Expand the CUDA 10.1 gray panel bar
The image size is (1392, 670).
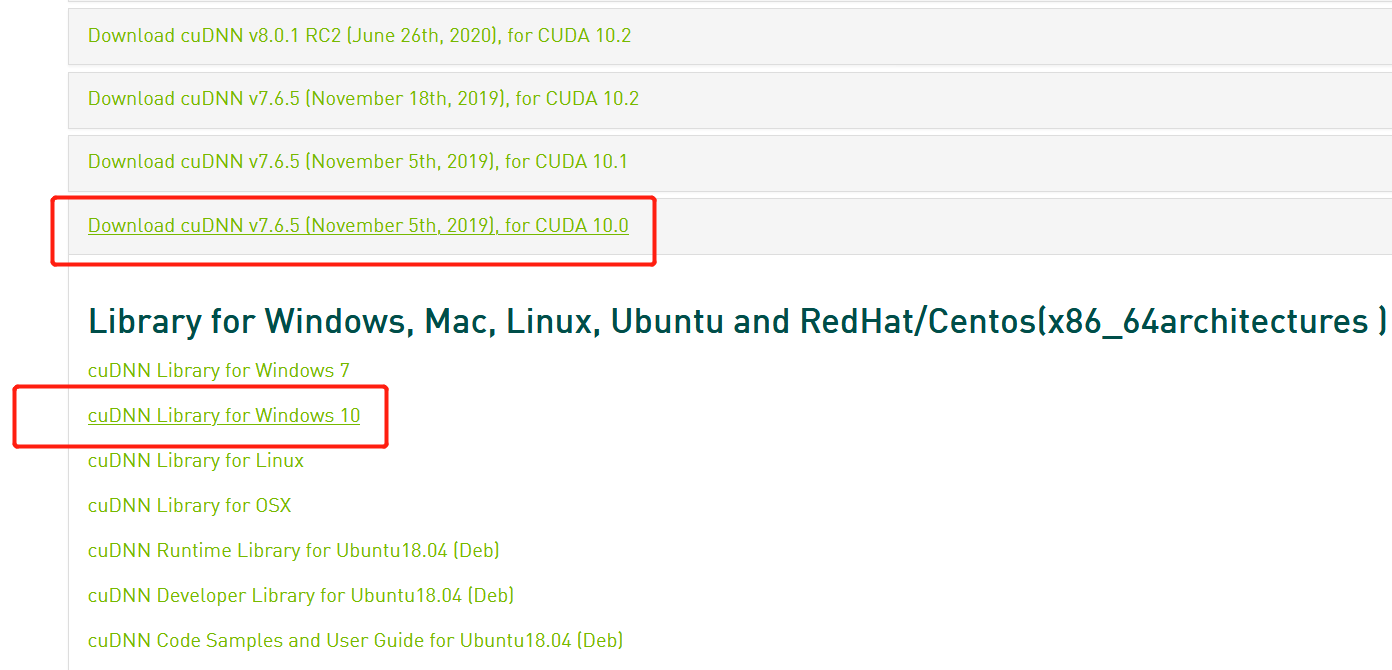pos(1000,162)
